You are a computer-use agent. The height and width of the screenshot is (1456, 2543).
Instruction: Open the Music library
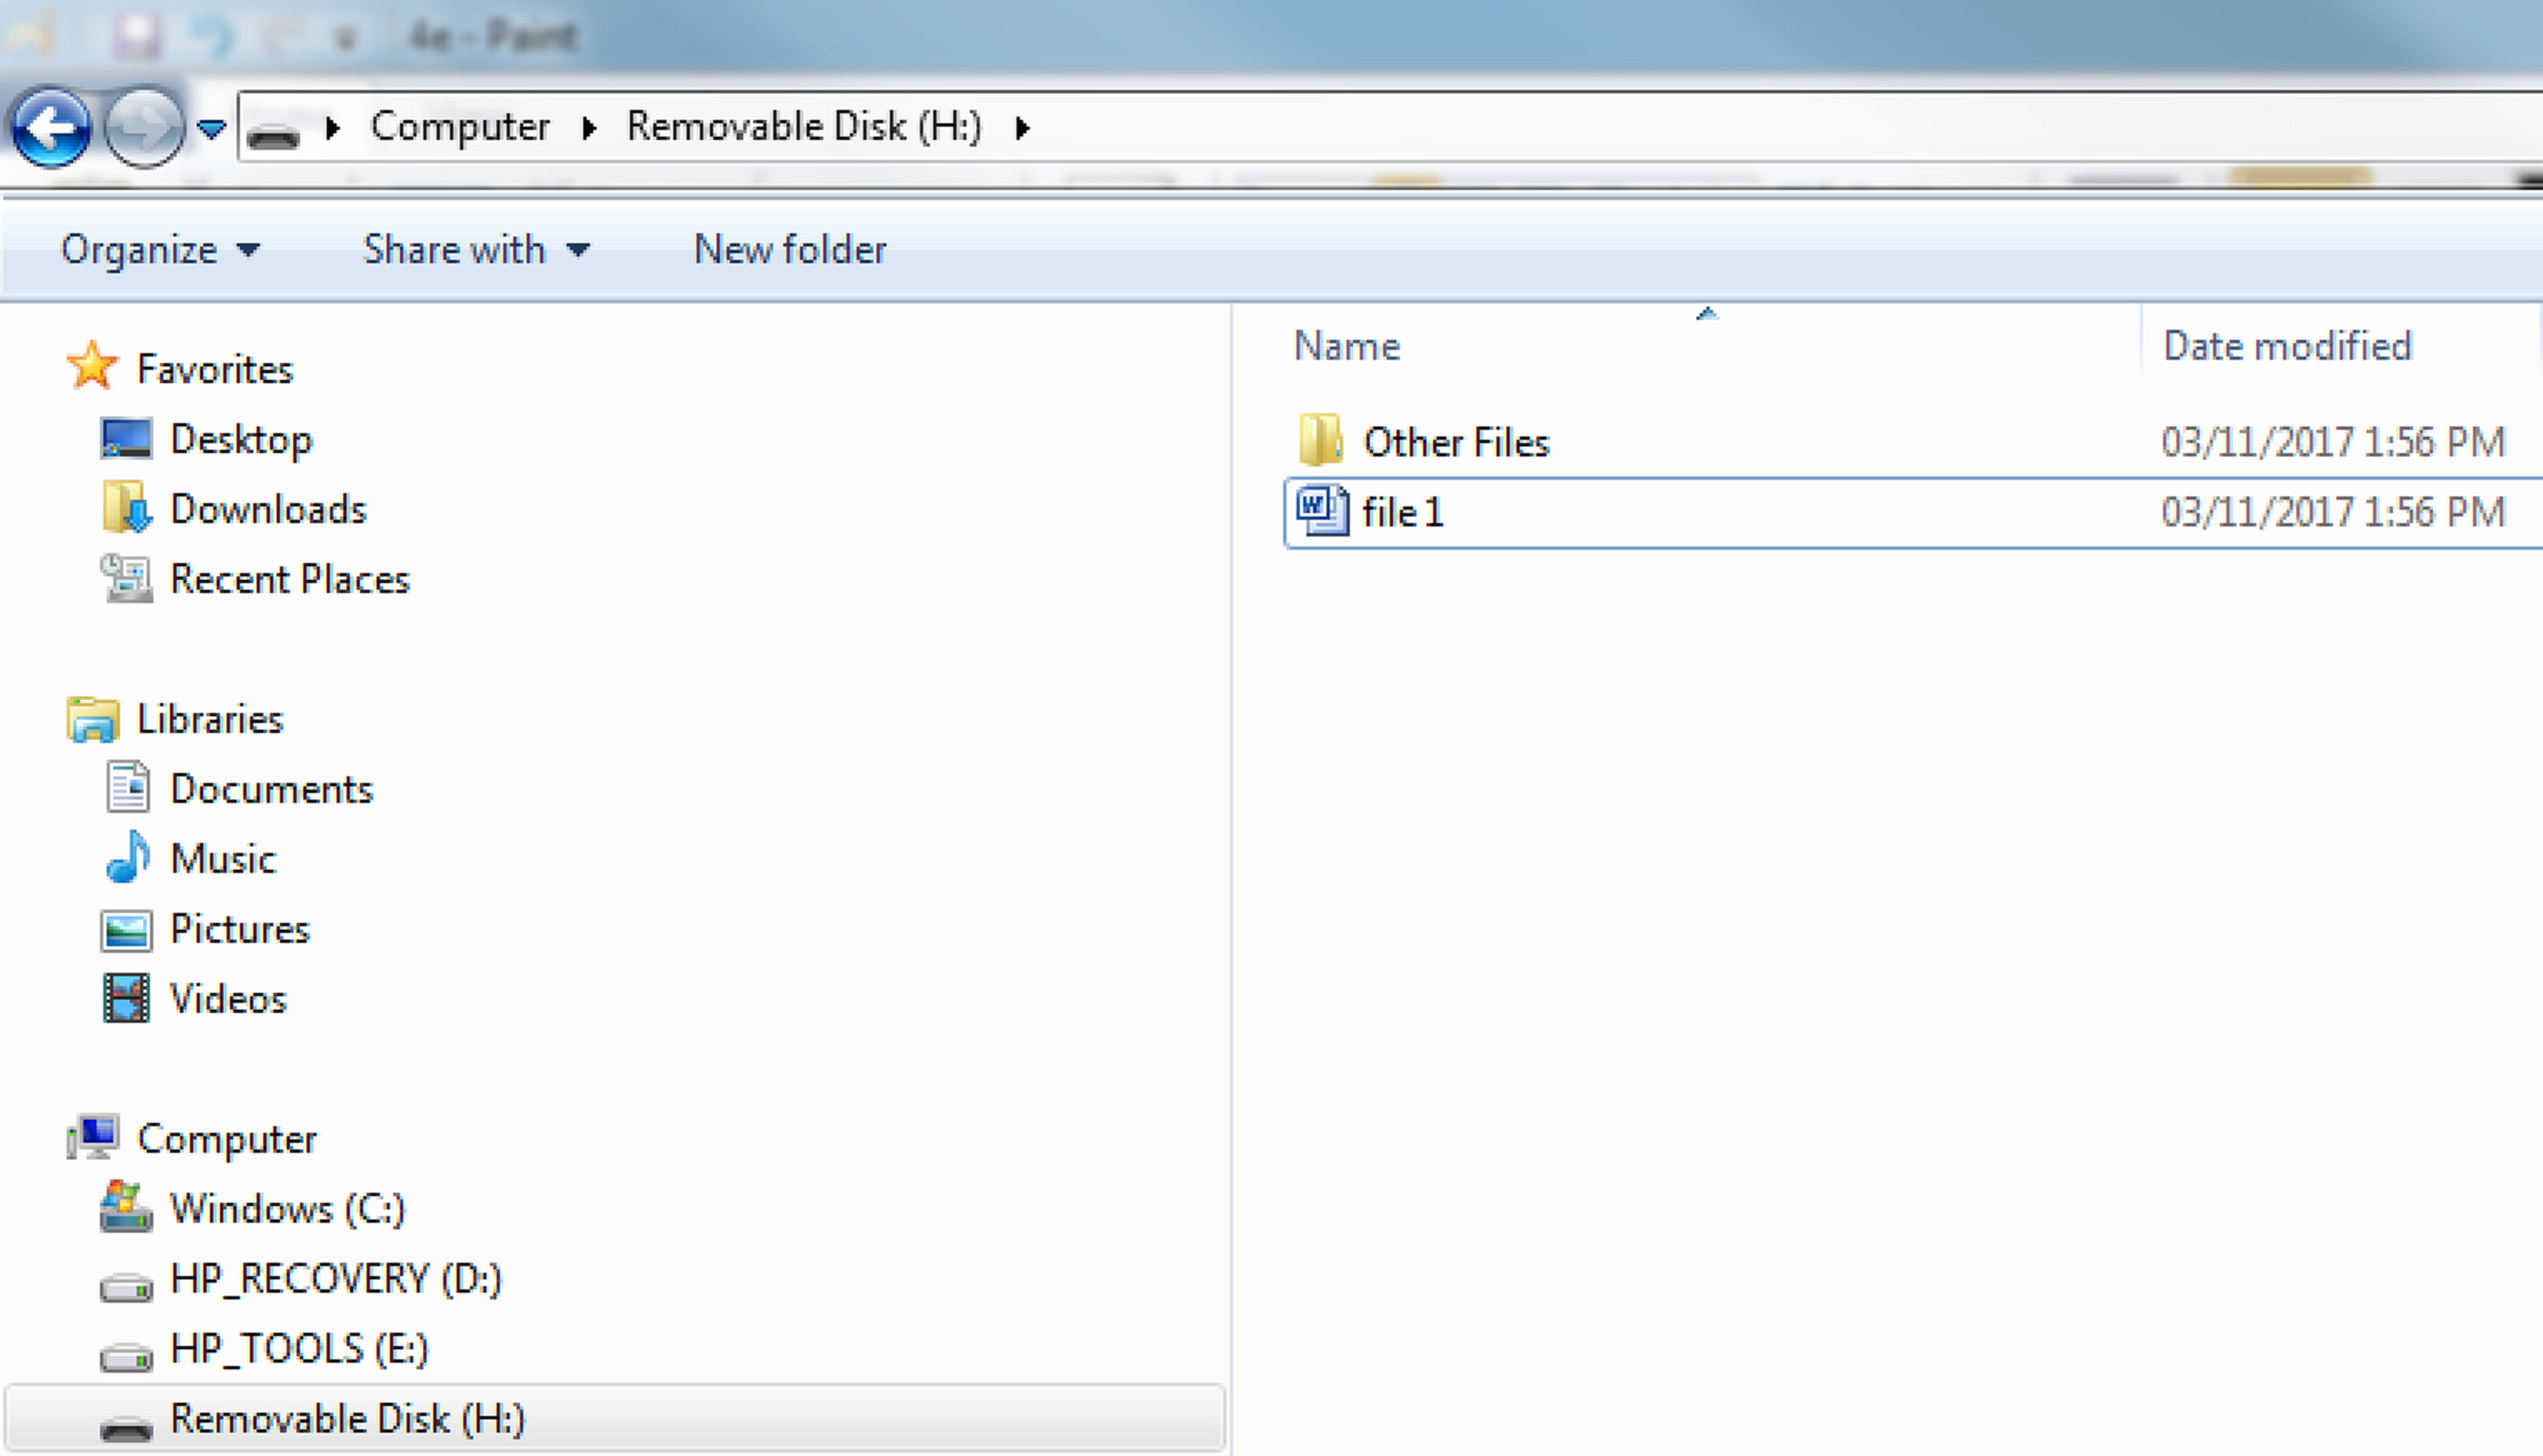point(223,860)
